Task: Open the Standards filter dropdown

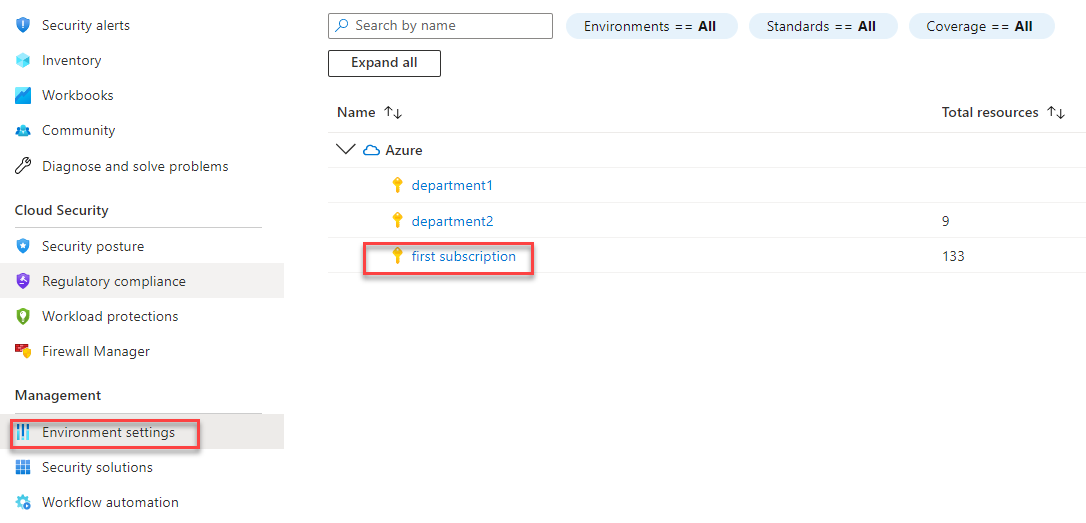Action: click(821, 26)
